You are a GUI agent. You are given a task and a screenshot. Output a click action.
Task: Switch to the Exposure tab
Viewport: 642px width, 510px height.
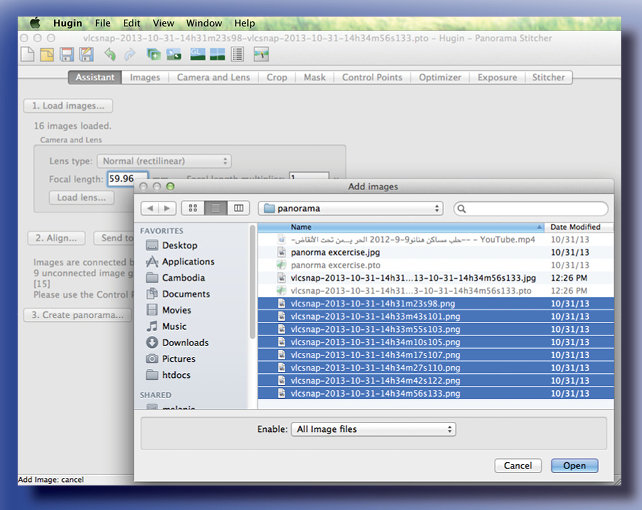pyautogui.click(x=497, y=77)
